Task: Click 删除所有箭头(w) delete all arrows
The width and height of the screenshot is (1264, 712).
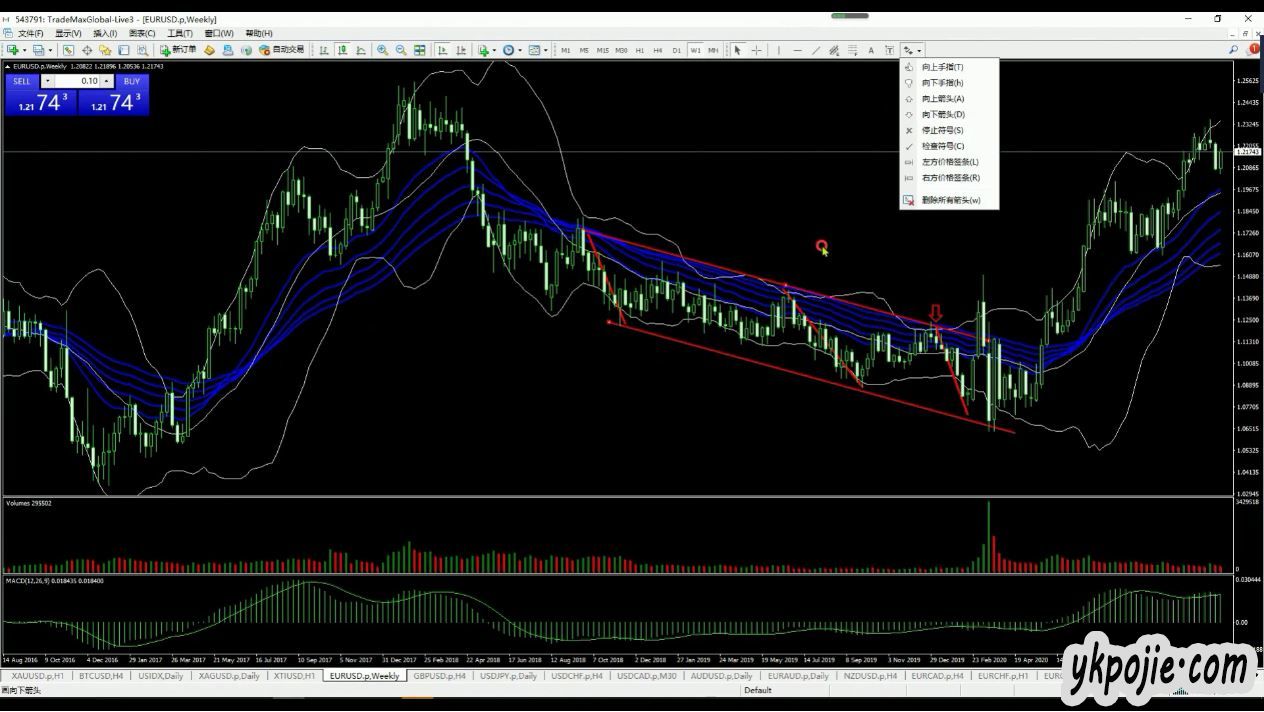Action: (x=950, y=200)
